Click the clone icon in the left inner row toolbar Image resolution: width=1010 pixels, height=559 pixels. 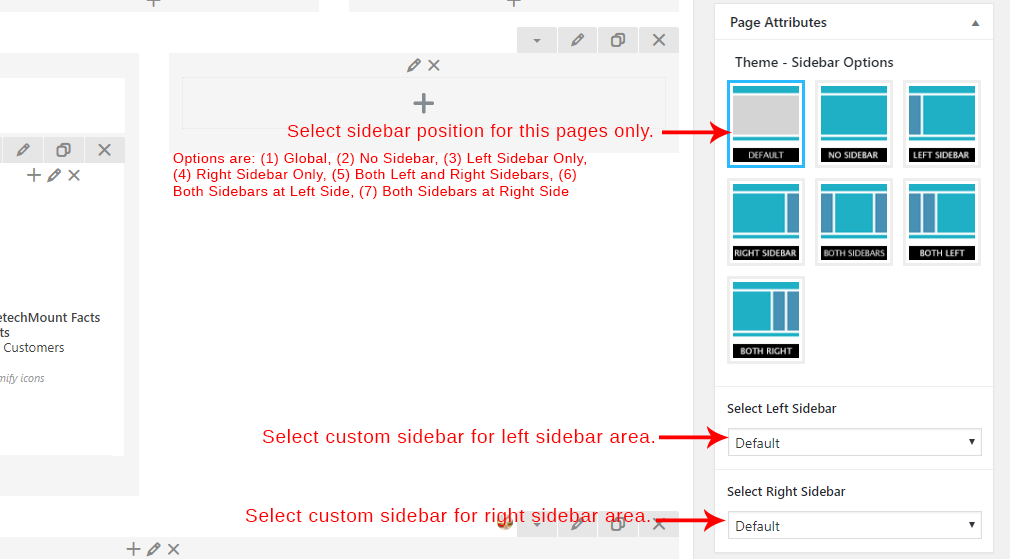[x=63, y=150]
